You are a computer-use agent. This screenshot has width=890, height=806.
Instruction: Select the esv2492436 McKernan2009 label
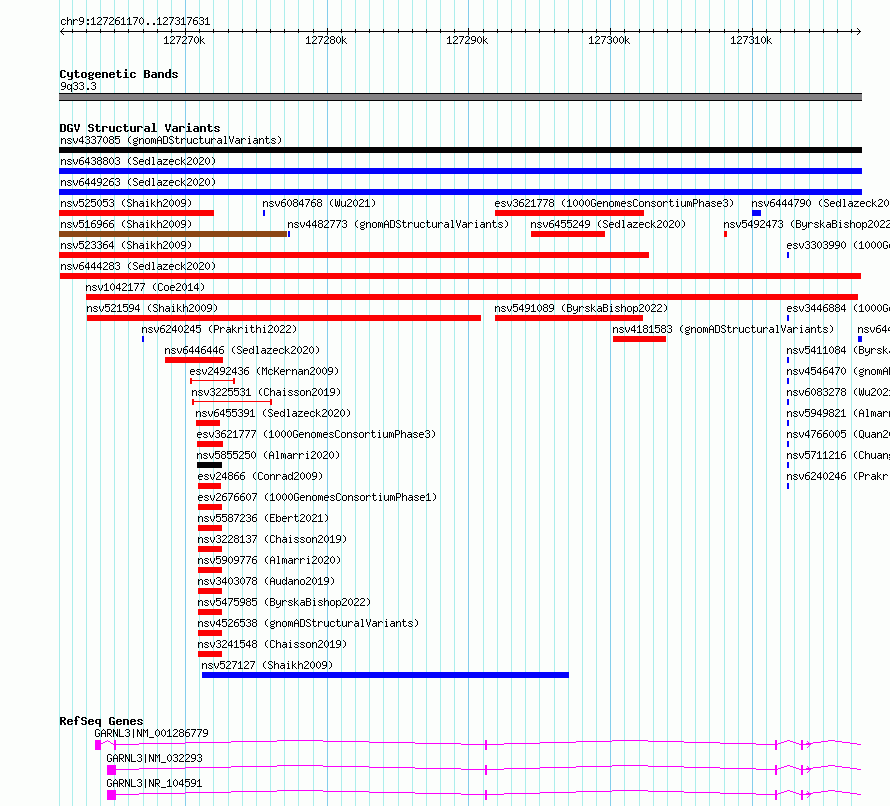[265, 371]
